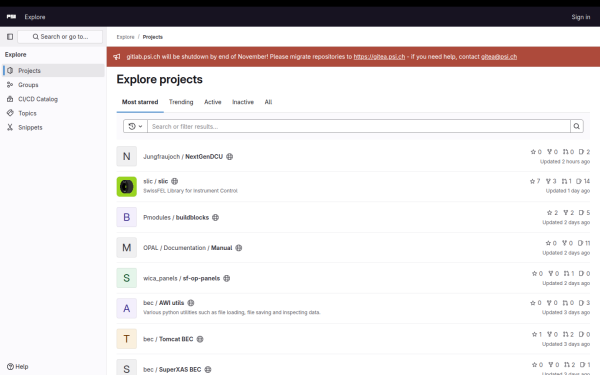
Task: Open the bec / SuperXAS BEC project
Action: 172,369
